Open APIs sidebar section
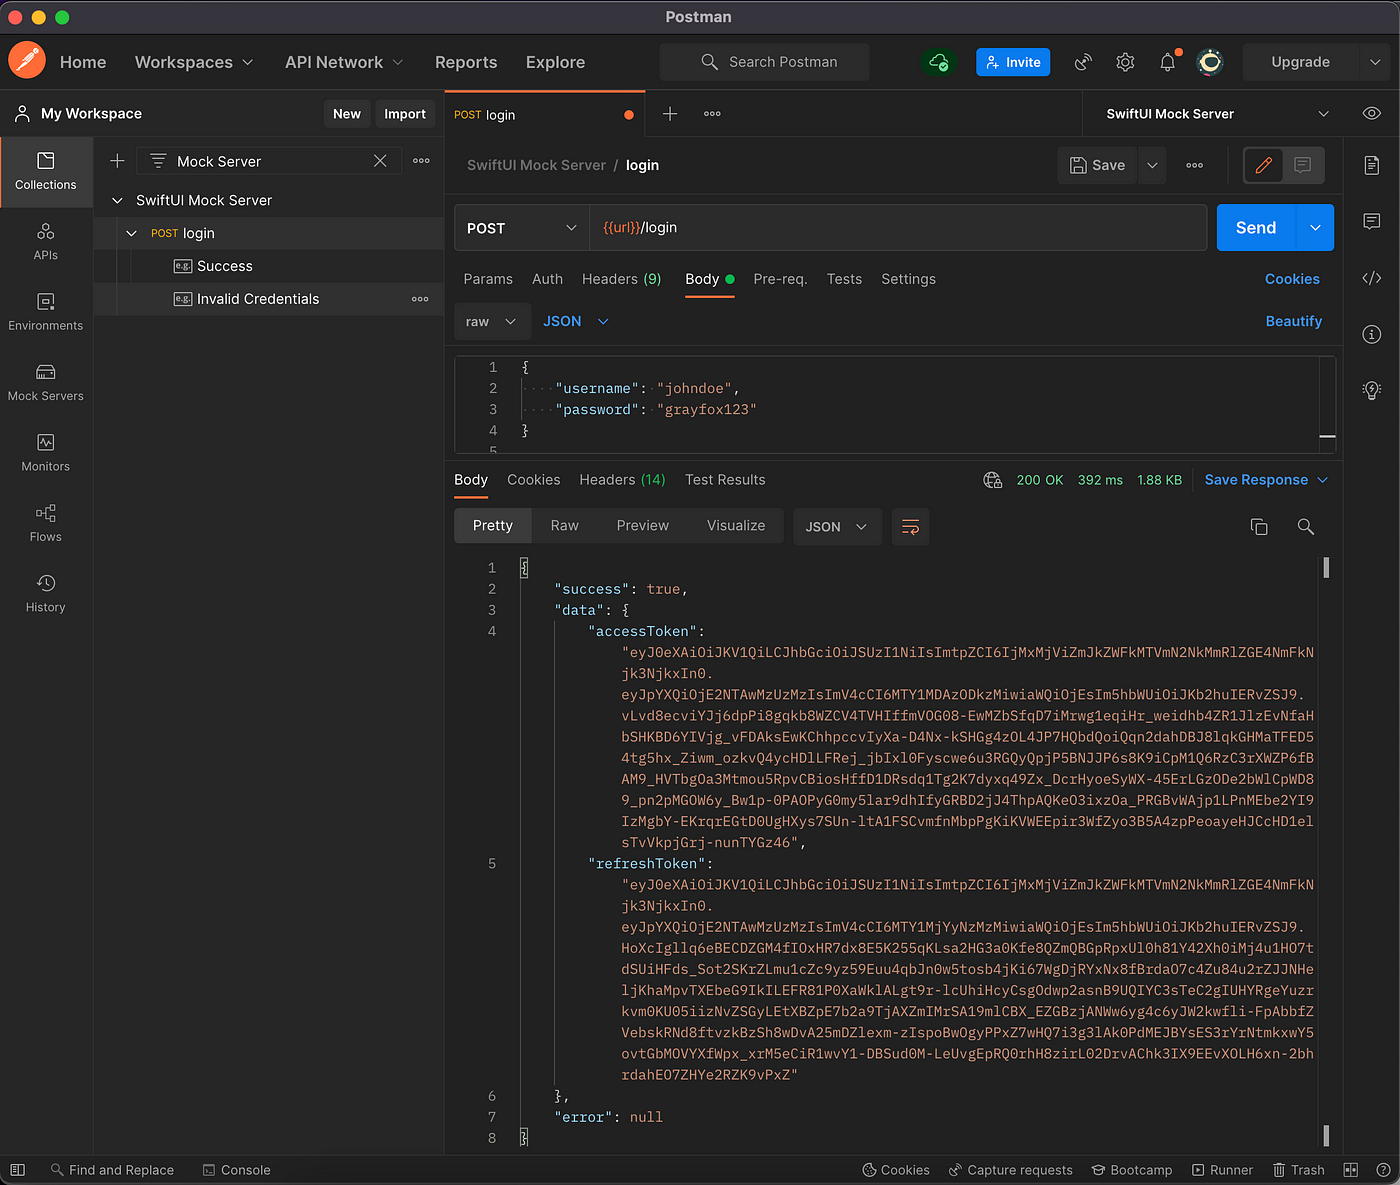This screenshot has height=1185, width=1400. pyautogui.click(x=46, y=242)
